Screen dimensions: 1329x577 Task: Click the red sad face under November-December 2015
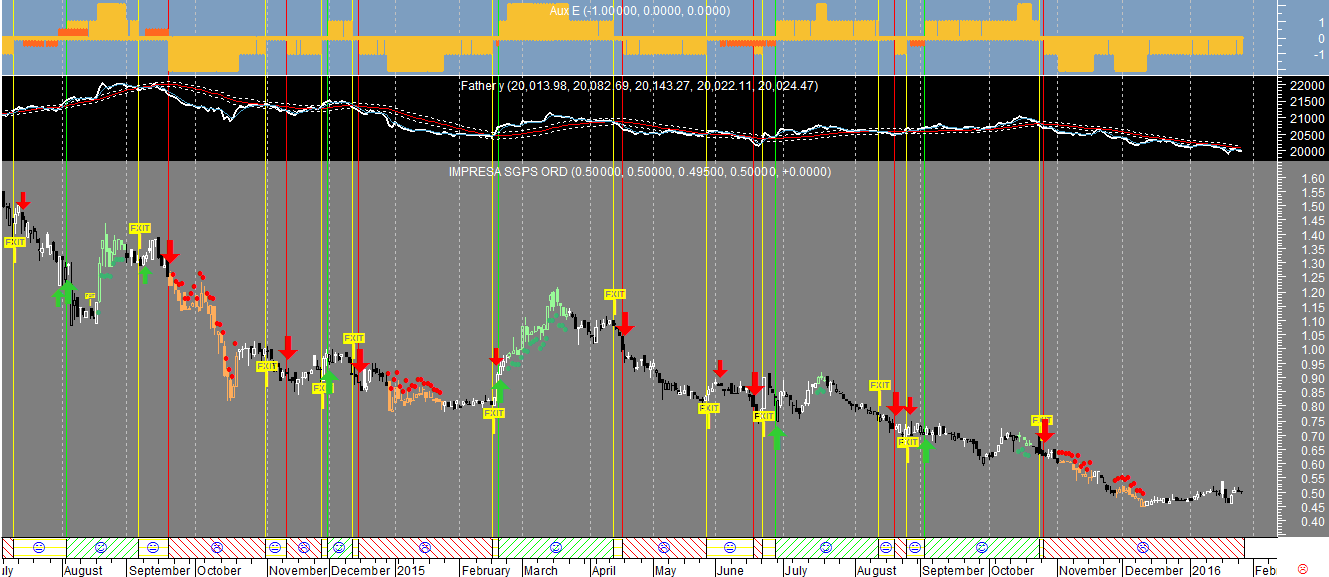point(1143,548)
